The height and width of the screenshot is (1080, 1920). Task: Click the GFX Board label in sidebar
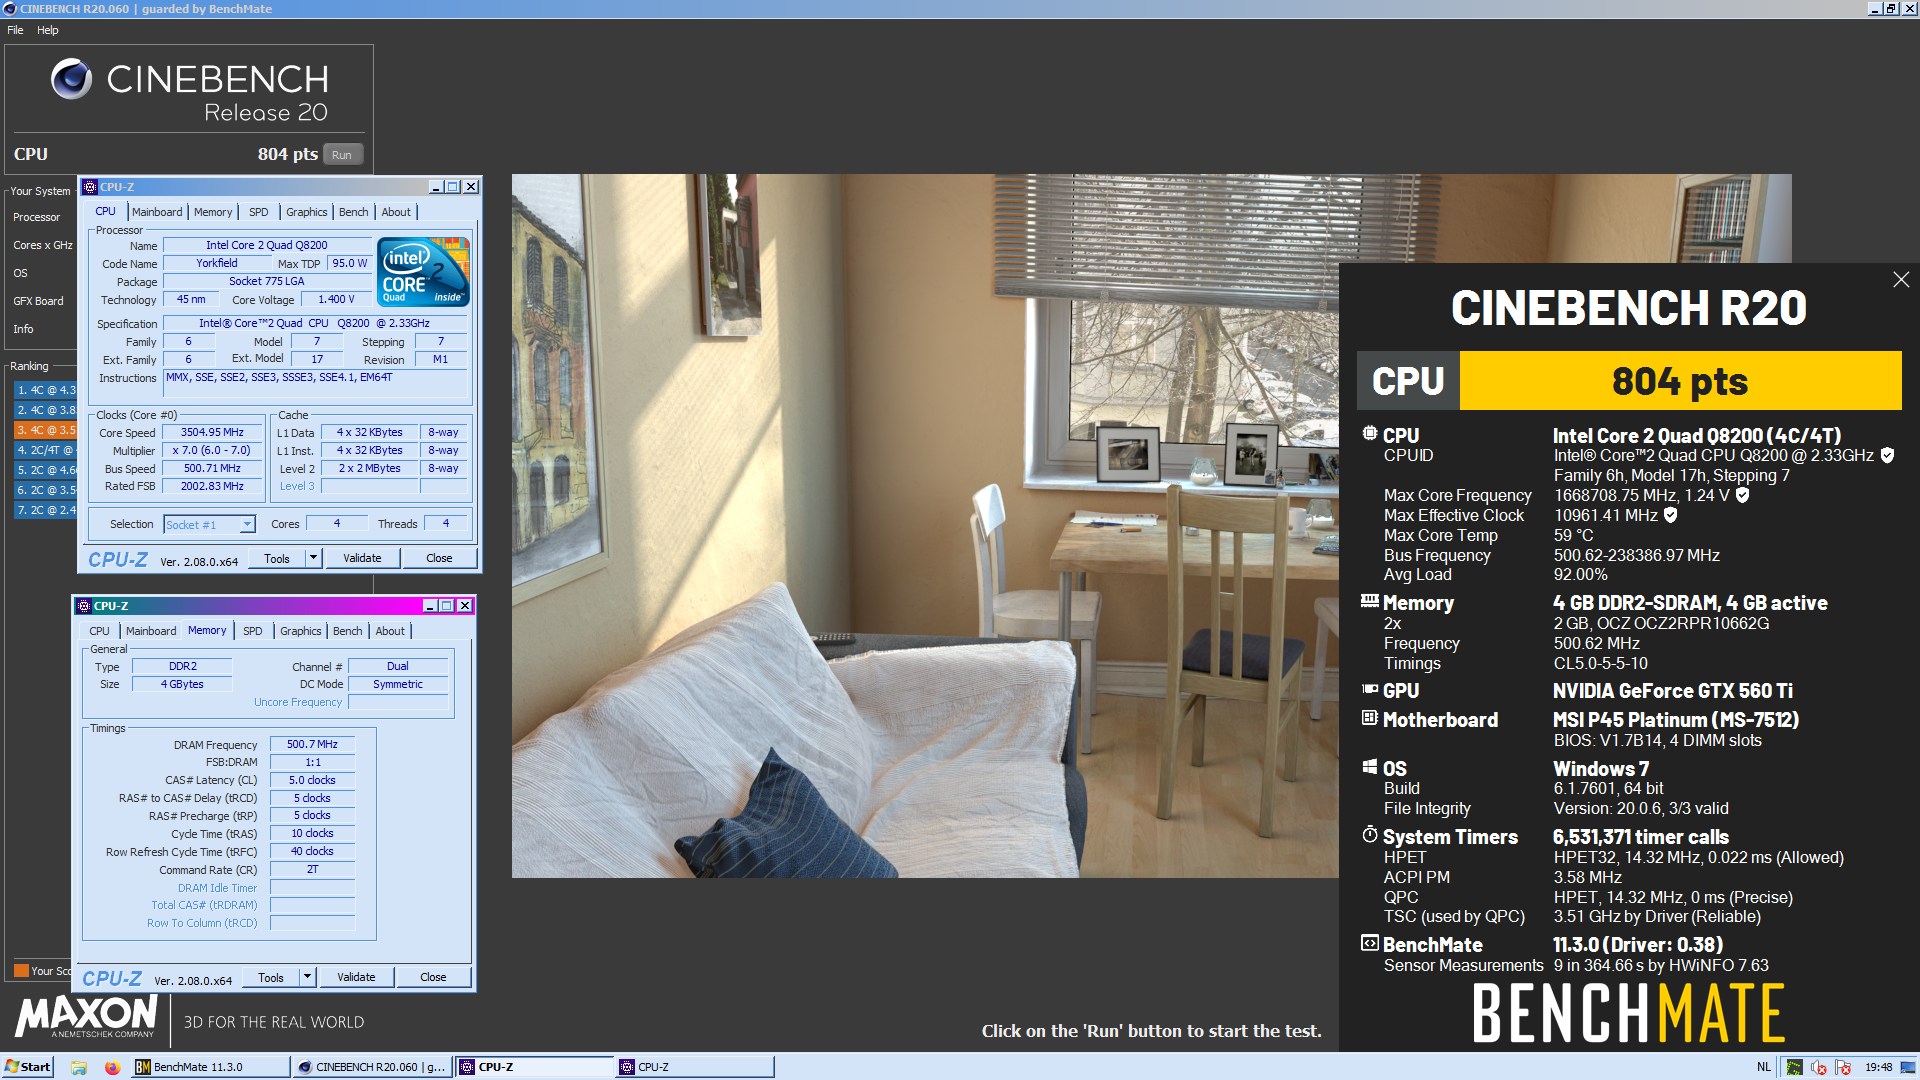(x=38, y=301)
